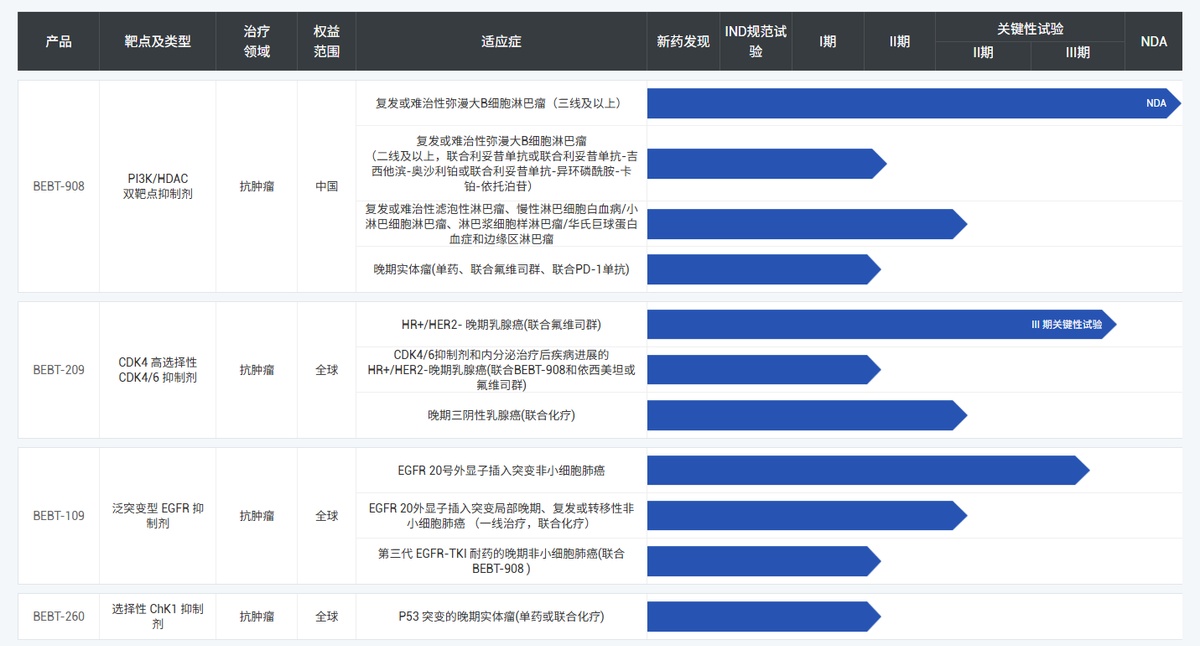Select the 泛突变型 EGFR 抑制剂 target cell

click(x=157, y=516)
